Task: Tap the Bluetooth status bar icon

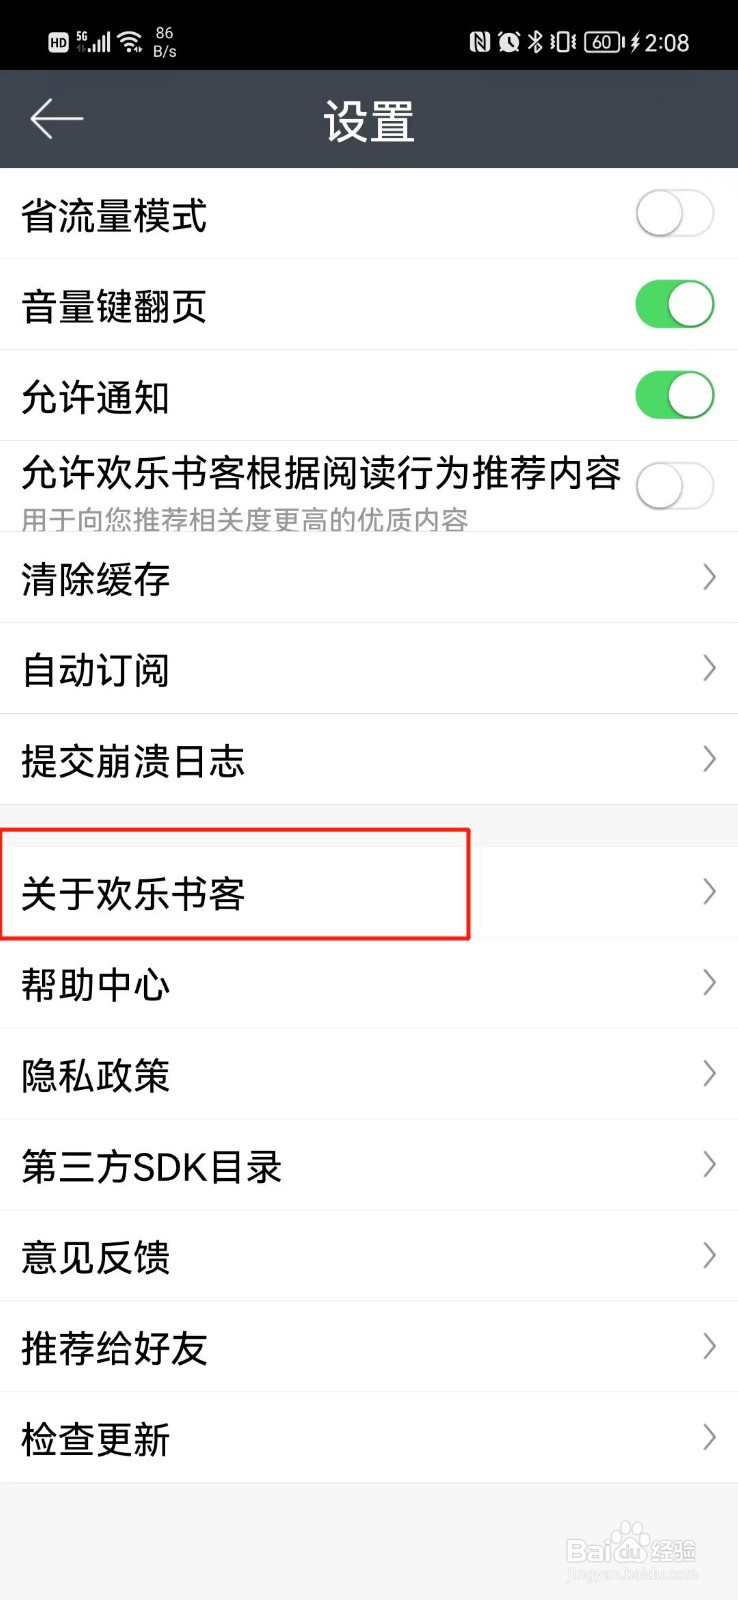Action: pos(535,41)
